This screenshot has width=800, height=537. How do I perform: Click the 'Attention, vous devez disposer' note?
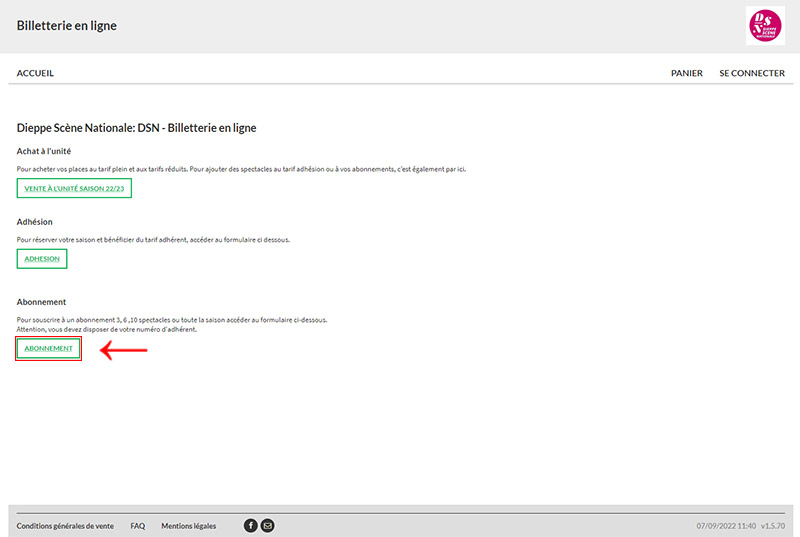pos(107,329)
